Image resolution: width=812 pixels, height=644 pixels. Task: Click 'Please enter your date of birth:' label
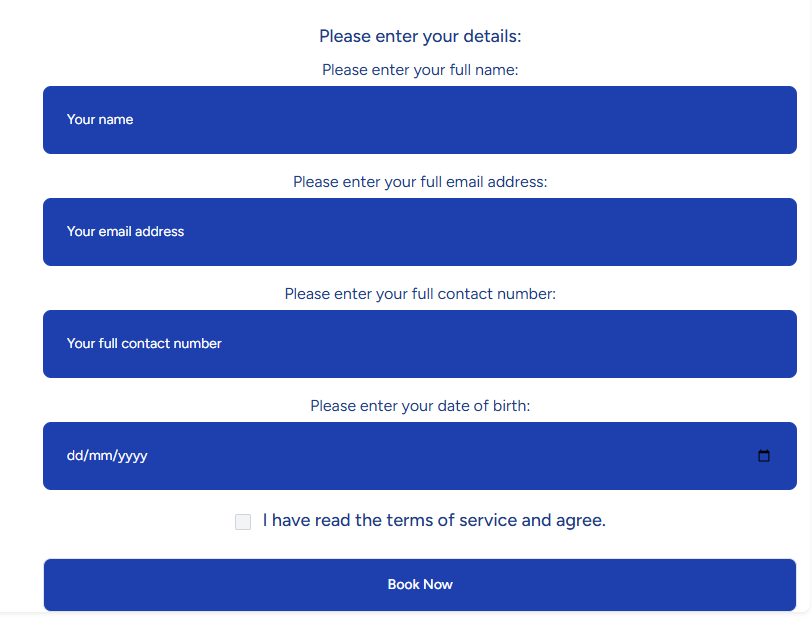pyautogui.click(x=420, y=406)
